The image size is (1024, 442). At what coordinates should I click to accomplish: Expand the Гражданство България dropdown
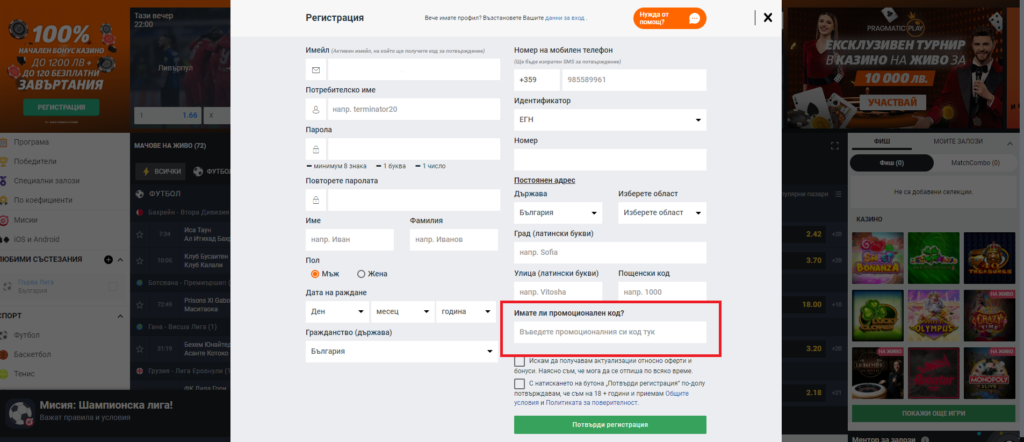[x=402, y=352]
